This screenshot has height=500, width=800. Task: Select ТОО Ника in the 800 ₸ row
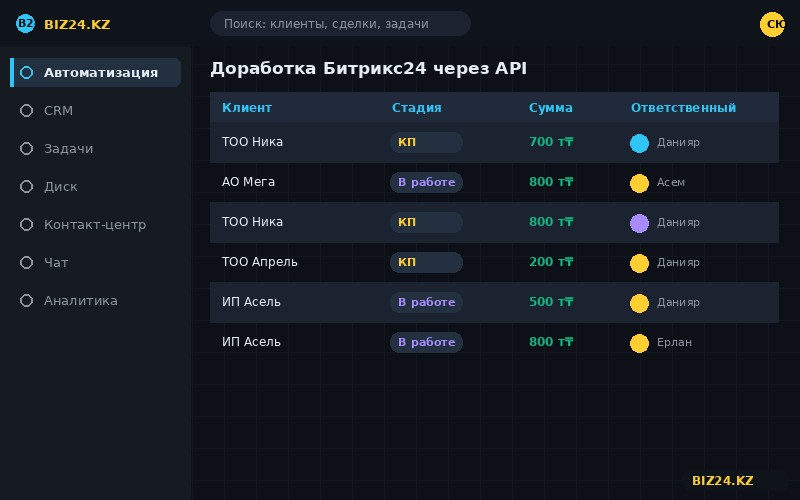tap(252, 222)
